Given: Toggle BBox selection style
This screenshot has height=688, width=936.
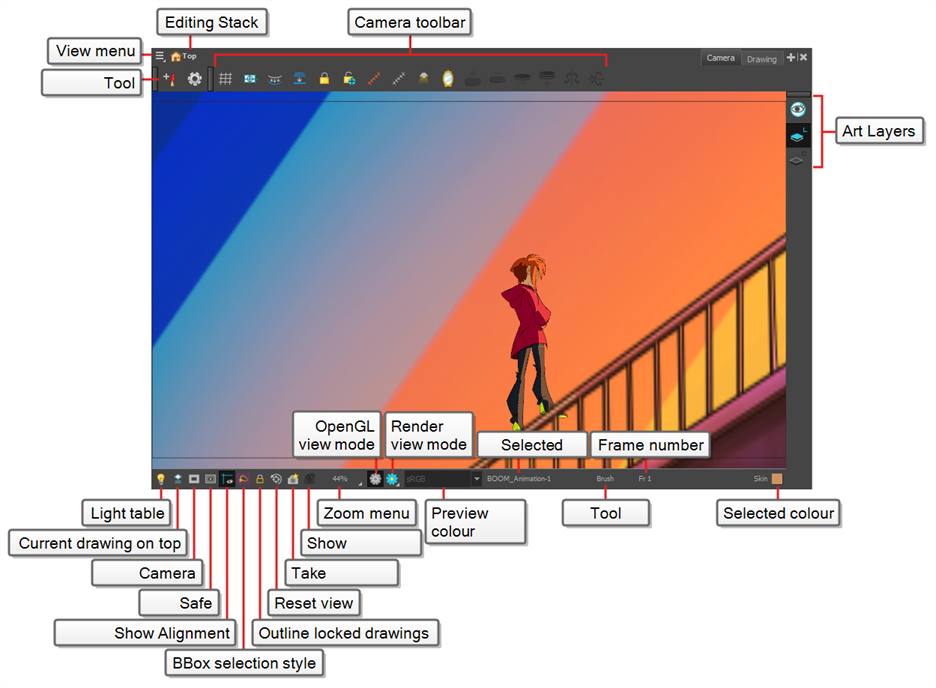Looking at the screenshot, I should coord(243,479).
